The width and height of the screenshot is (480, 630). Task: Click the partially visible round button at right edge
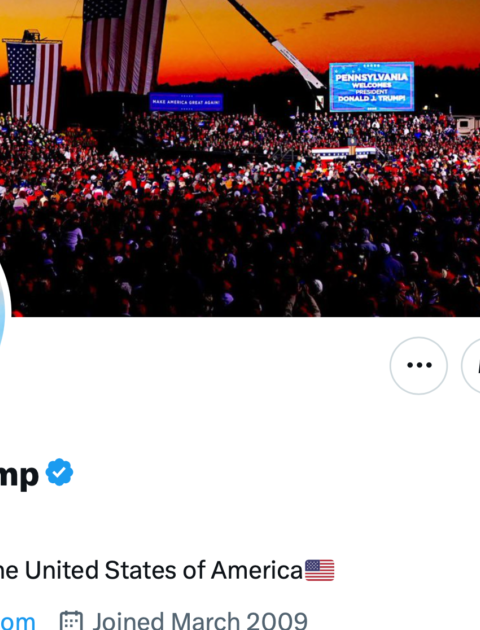(x=471, y=365)
